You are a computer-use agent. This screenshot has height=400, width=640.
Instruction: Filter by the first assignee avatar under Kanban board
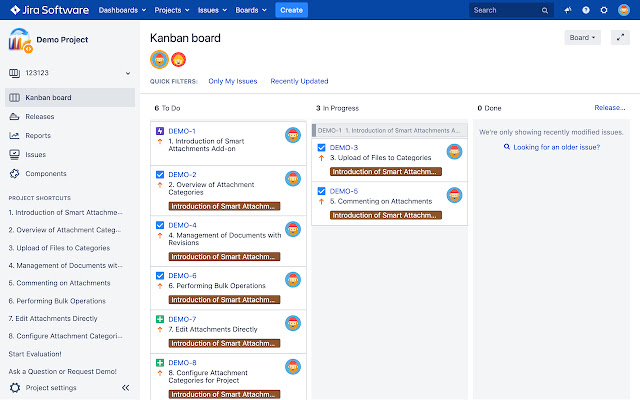159,60
